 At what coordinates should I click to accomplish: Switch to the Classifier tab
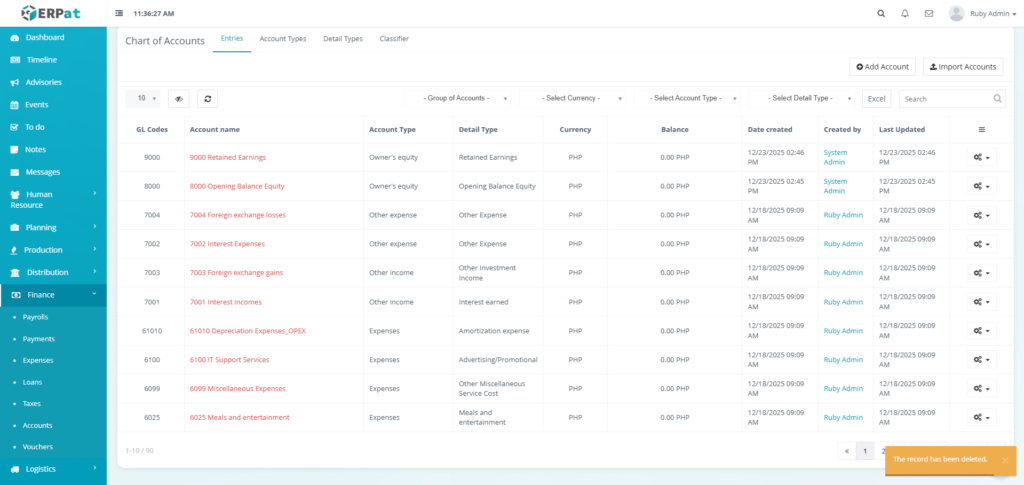point(394,39)
